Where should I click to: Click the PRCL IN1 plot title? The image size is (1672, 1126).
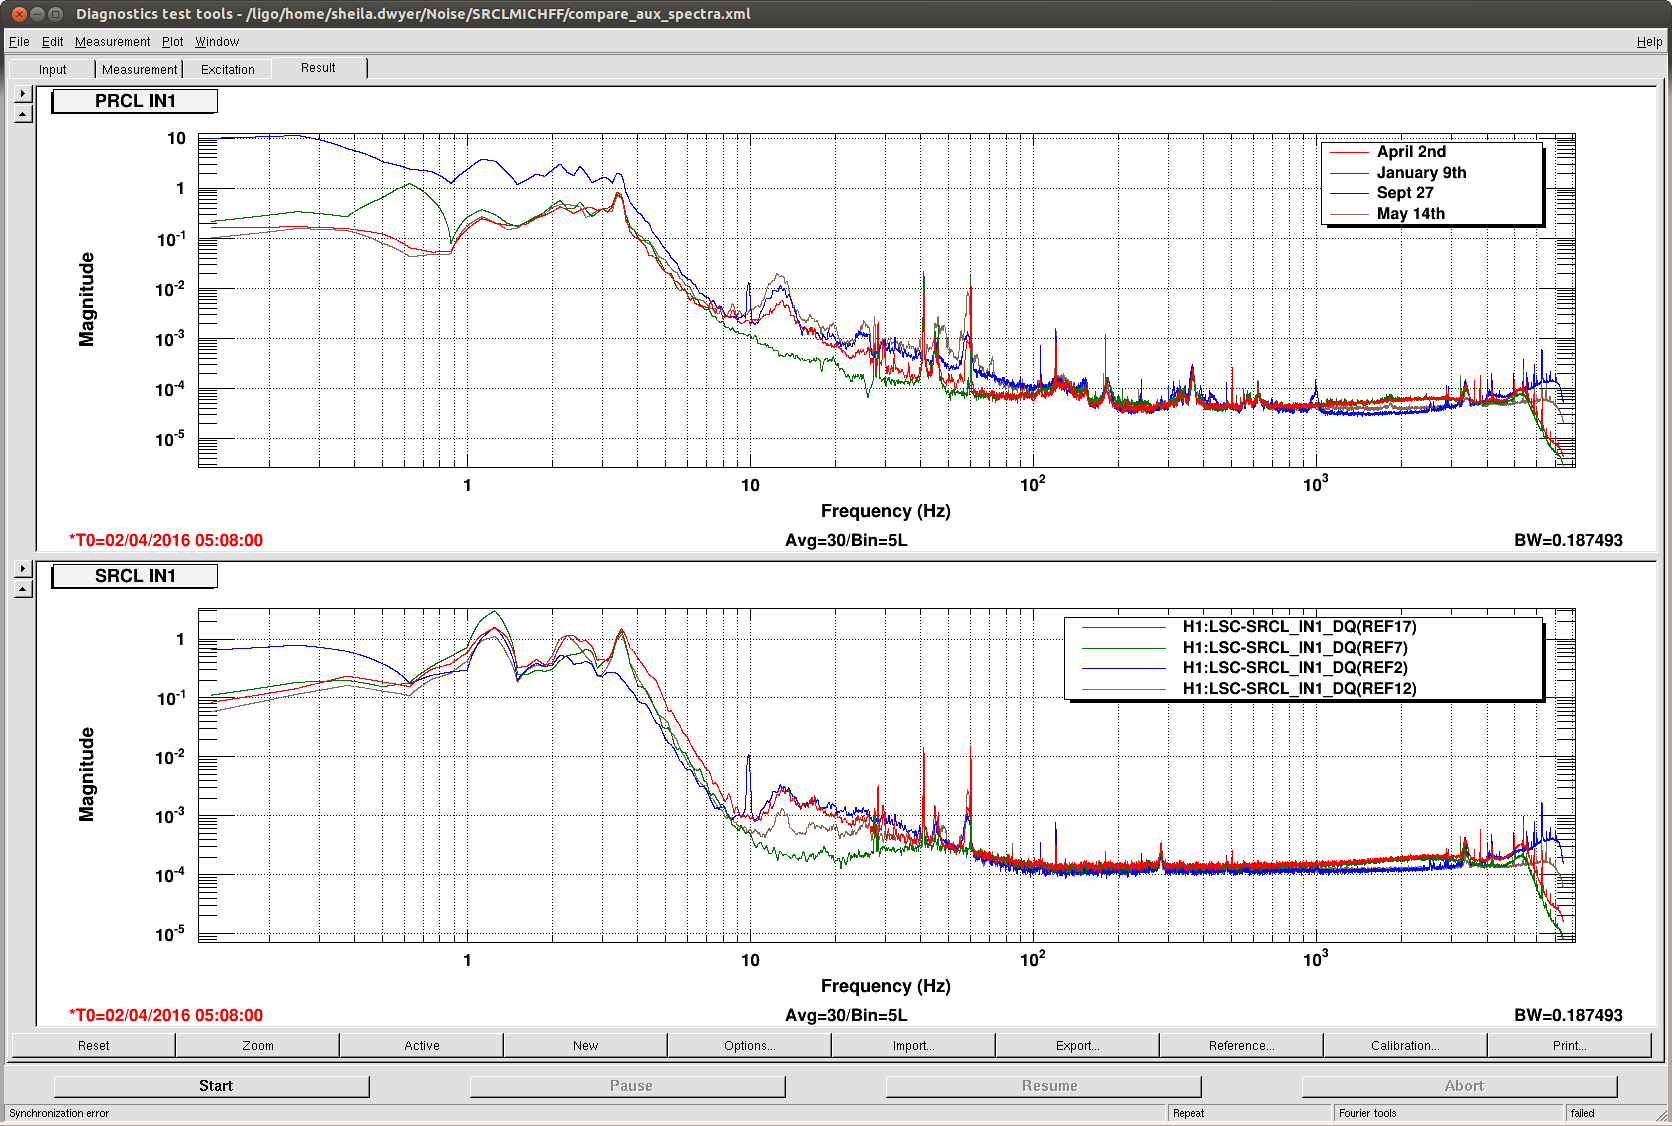(135, 101)
